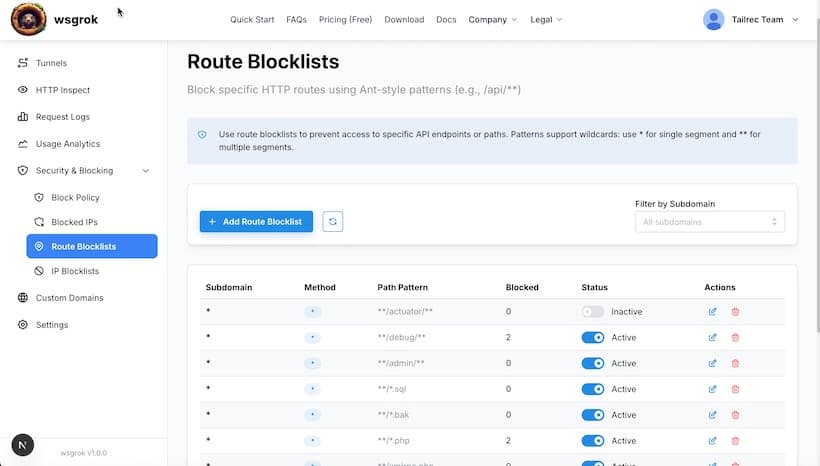Click the page vertical scrollbar

(x=817, y=175)
